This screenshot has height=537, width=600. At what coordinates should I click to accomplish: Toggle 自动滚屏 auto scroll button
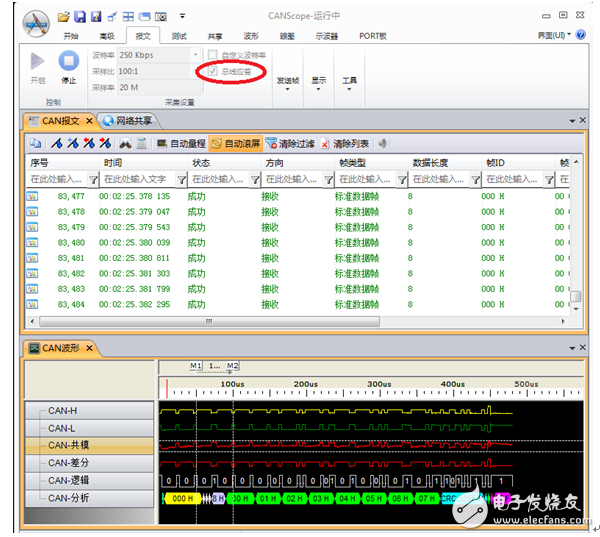point(237,143)
